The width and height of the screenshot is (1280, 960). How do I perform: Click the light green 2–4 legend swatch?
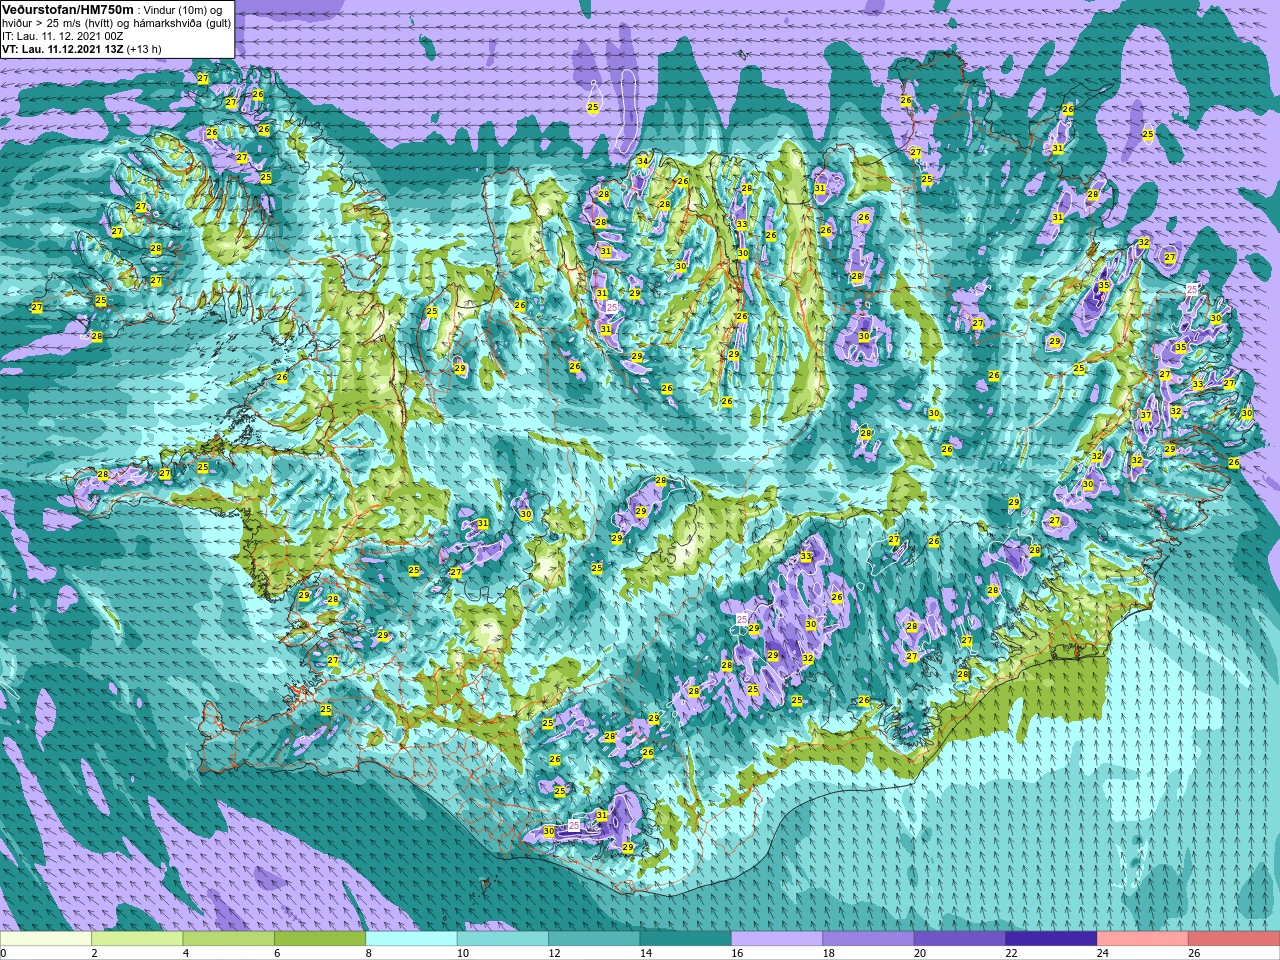(x=137, y=939)
